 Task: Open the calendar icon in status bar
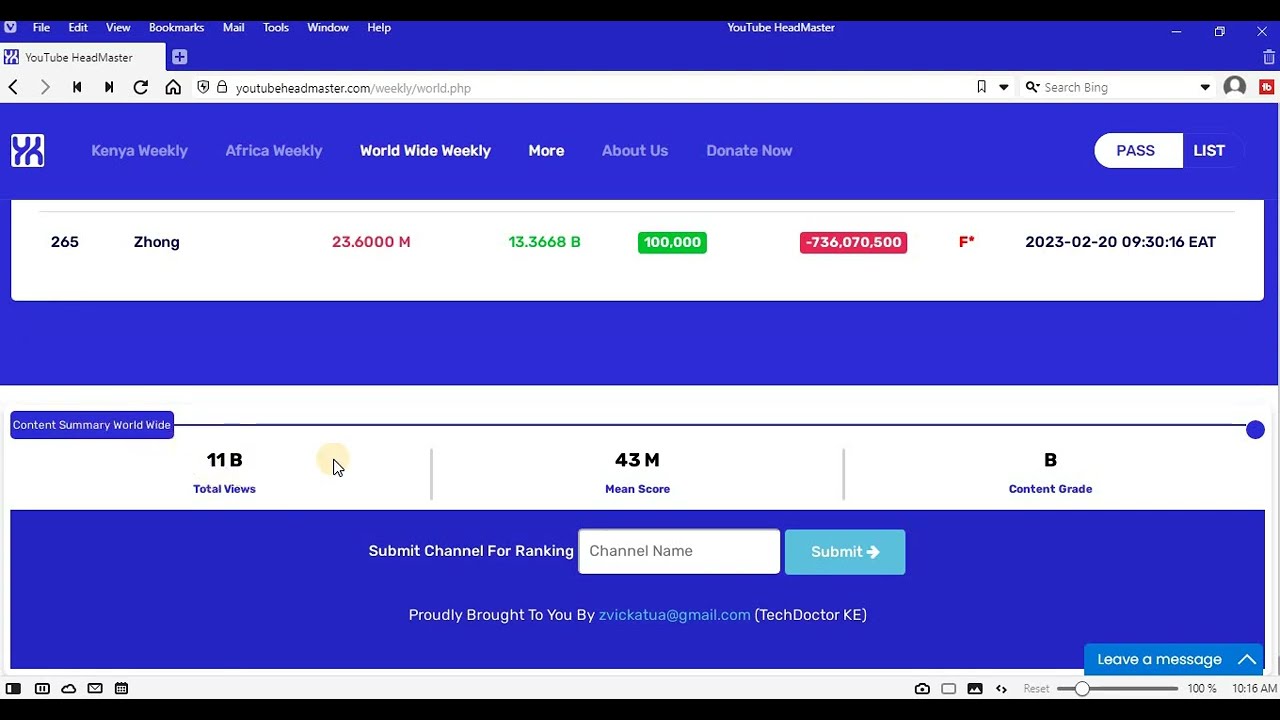(x=121, y=688)
